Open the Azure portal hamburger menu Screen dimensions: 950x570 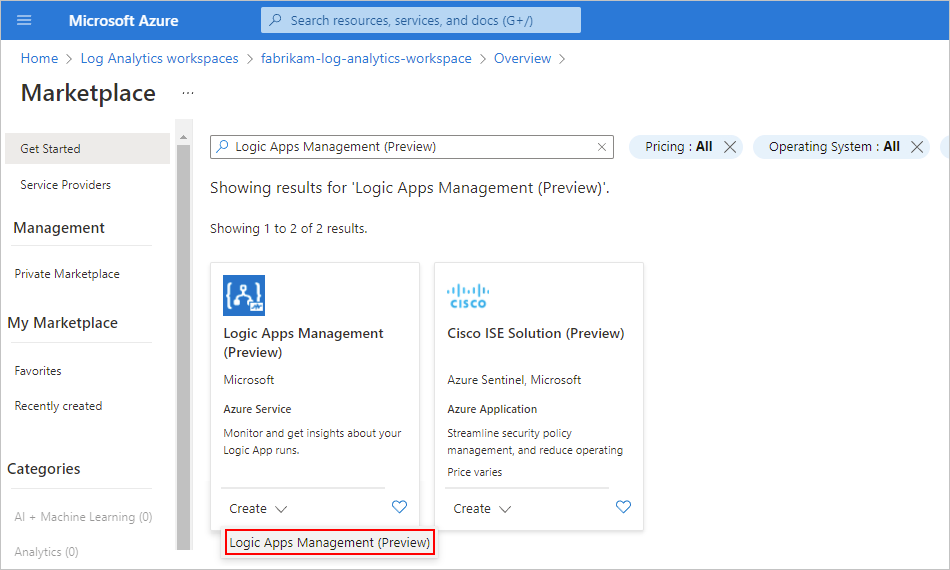tap(24, 20)
